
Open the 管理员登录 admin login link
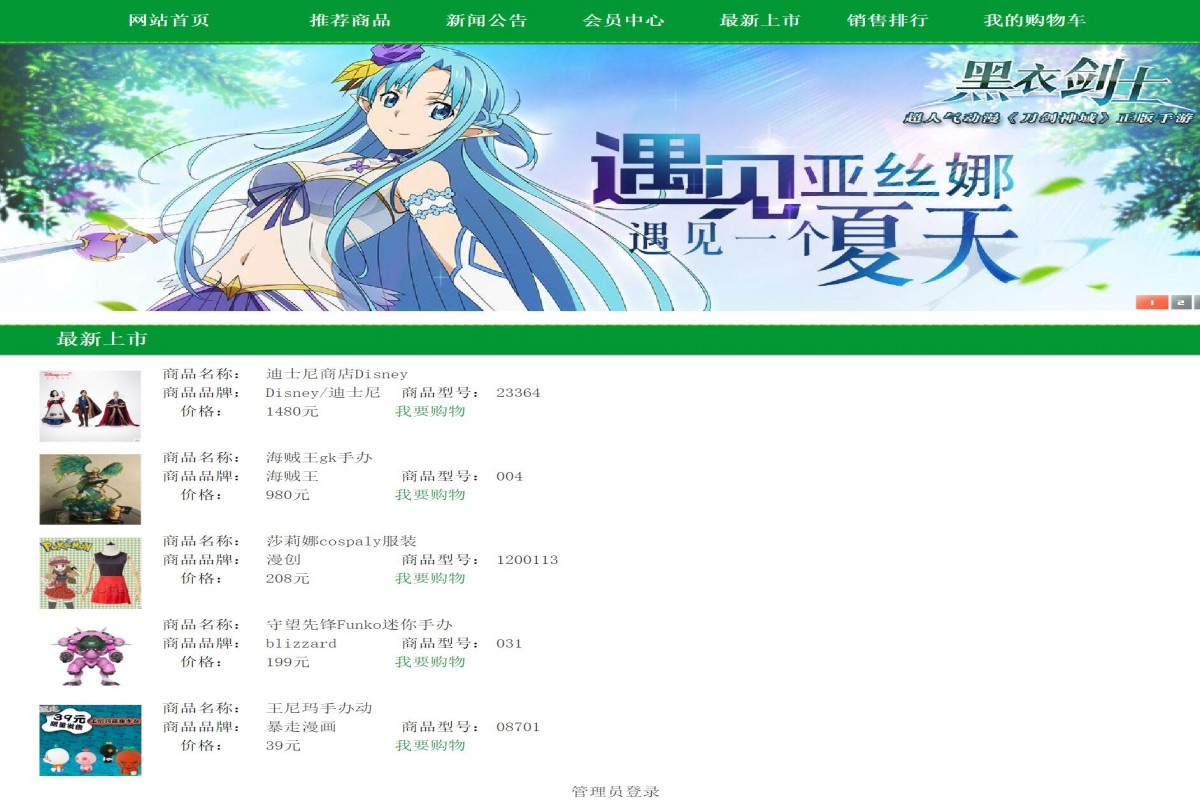tap(615, 790)
